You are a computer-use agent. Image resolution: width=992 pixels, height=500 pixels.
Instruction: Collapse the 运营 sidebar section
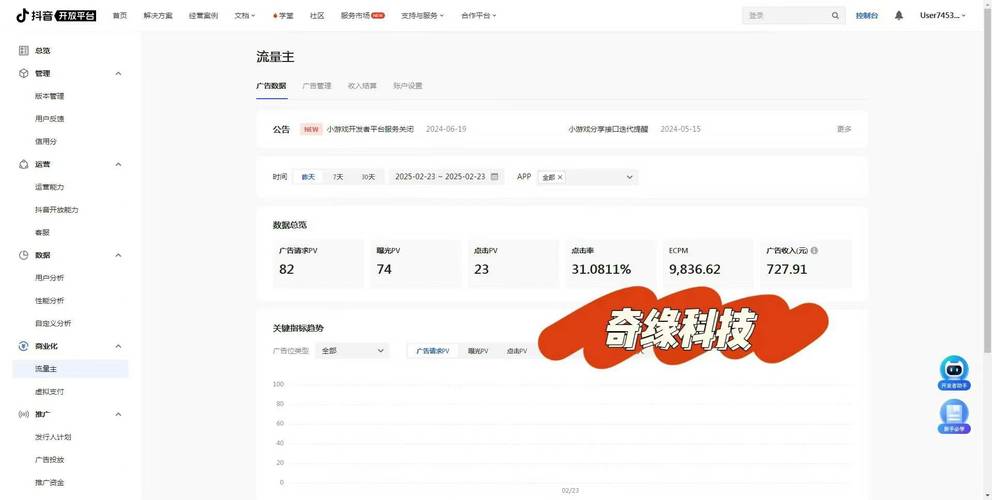click(x=118, y=165)
